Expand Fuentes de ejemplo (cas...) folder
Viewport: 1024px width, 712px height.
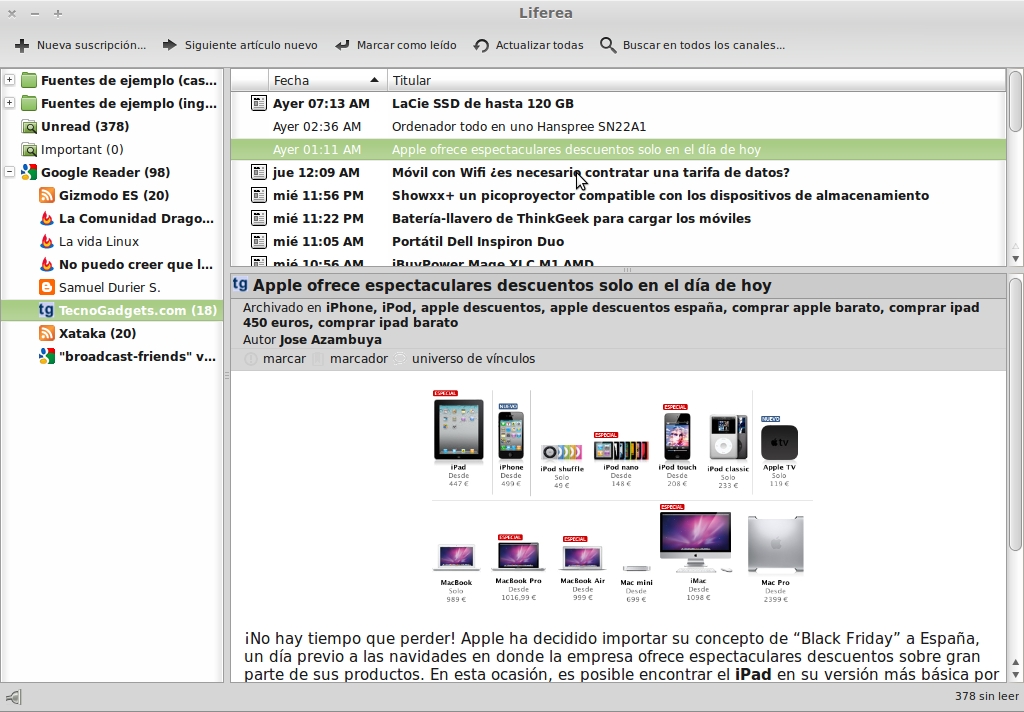pos(10,80)
